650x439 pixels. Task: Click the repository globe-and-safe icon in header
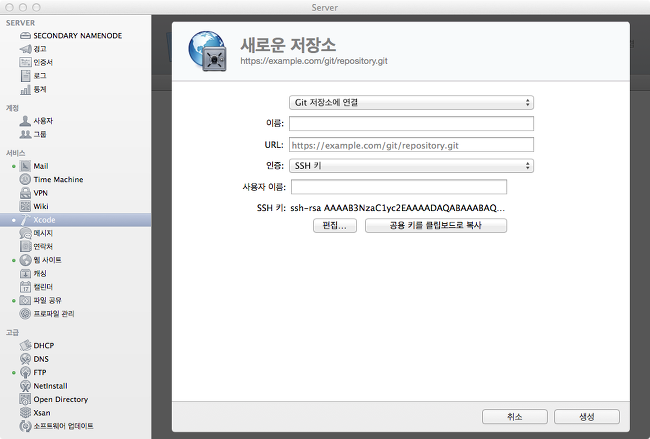(208, 51)
